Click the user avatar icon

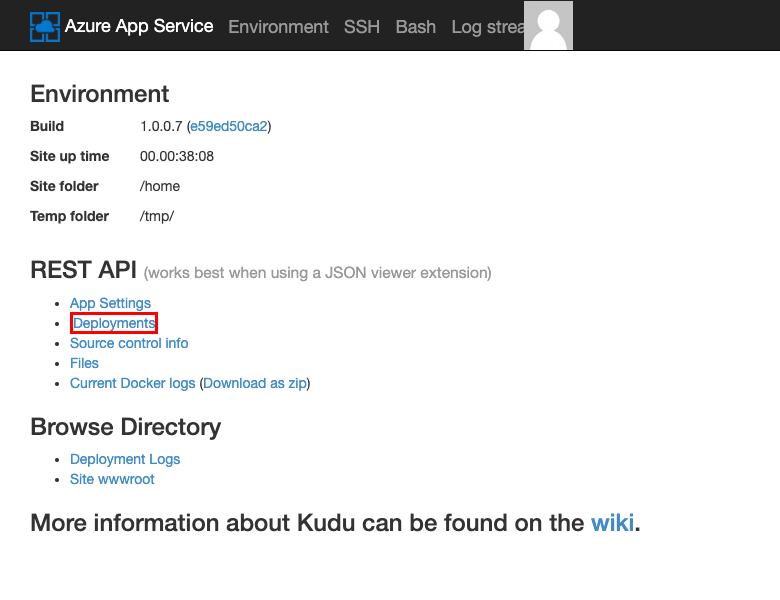(x=548, y=26)
